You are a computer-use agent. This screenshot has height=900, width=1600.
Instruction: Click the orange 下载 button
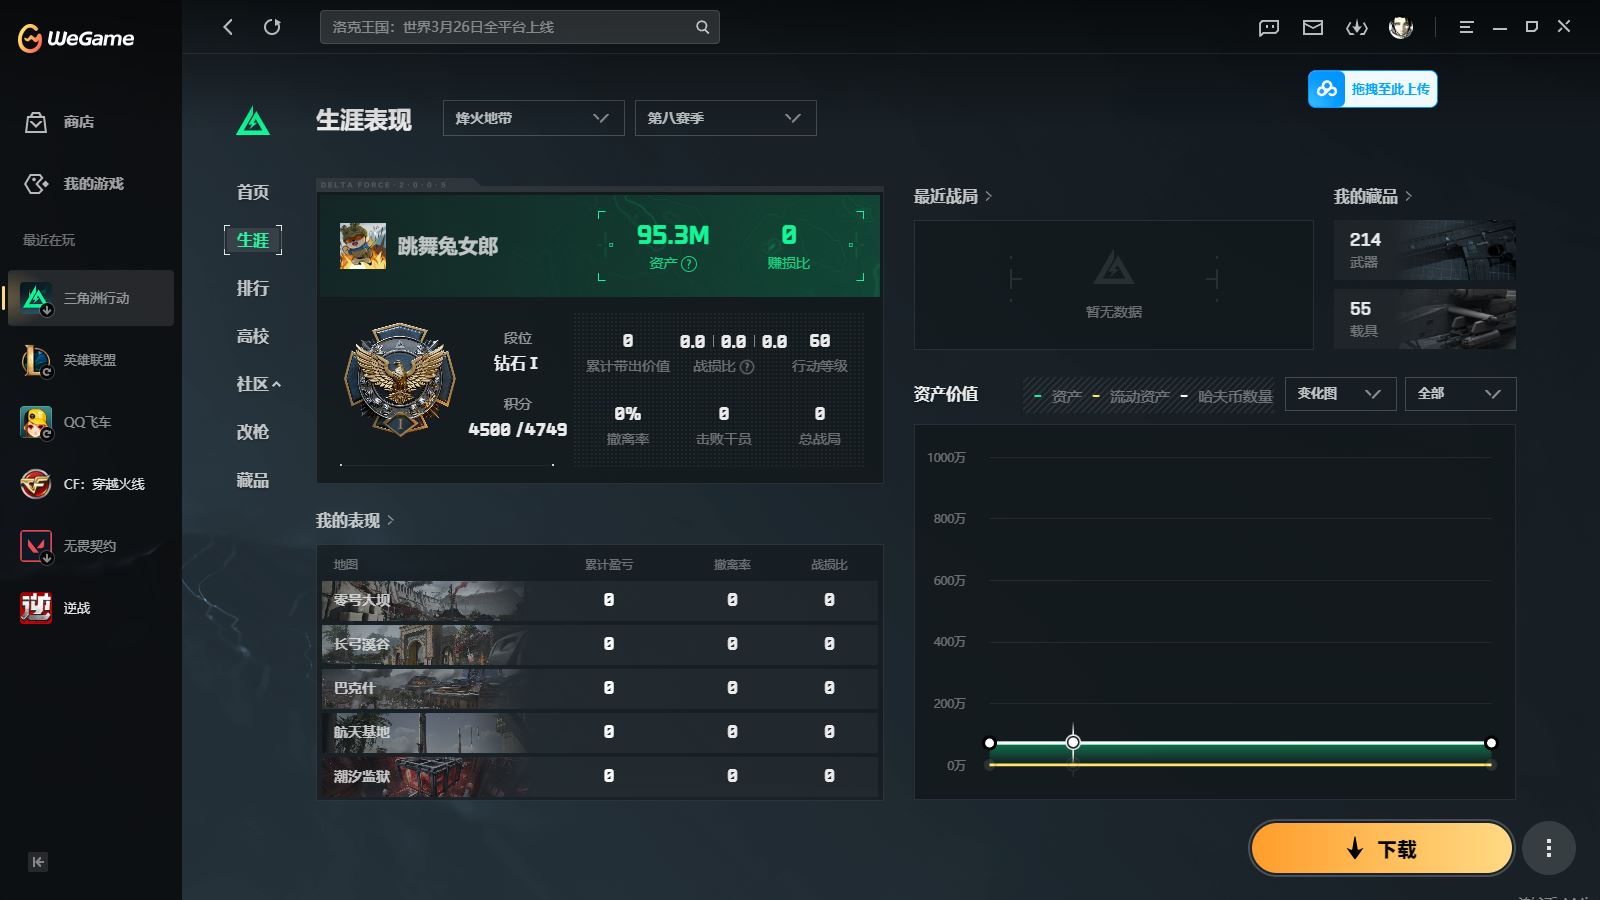coord(1381,849)
